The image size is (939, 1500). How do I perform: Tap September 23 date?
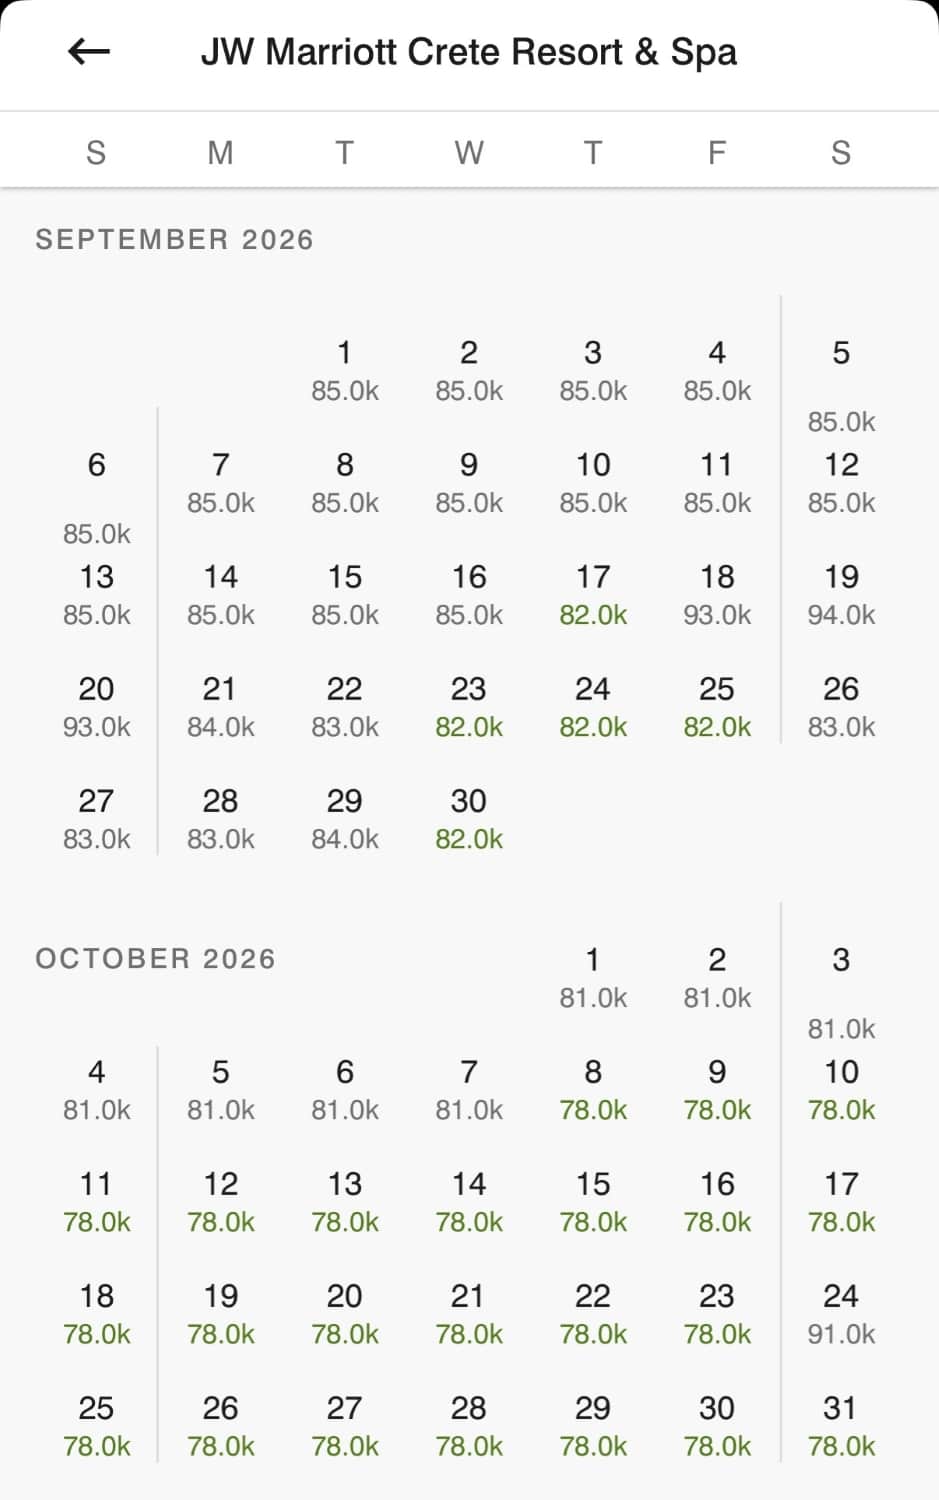(469, 707)
